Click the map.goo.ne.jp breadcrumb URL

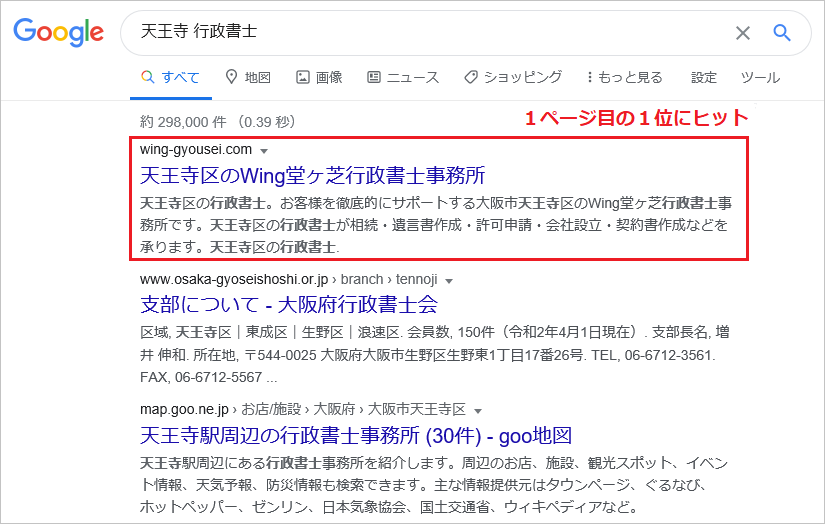303,409
